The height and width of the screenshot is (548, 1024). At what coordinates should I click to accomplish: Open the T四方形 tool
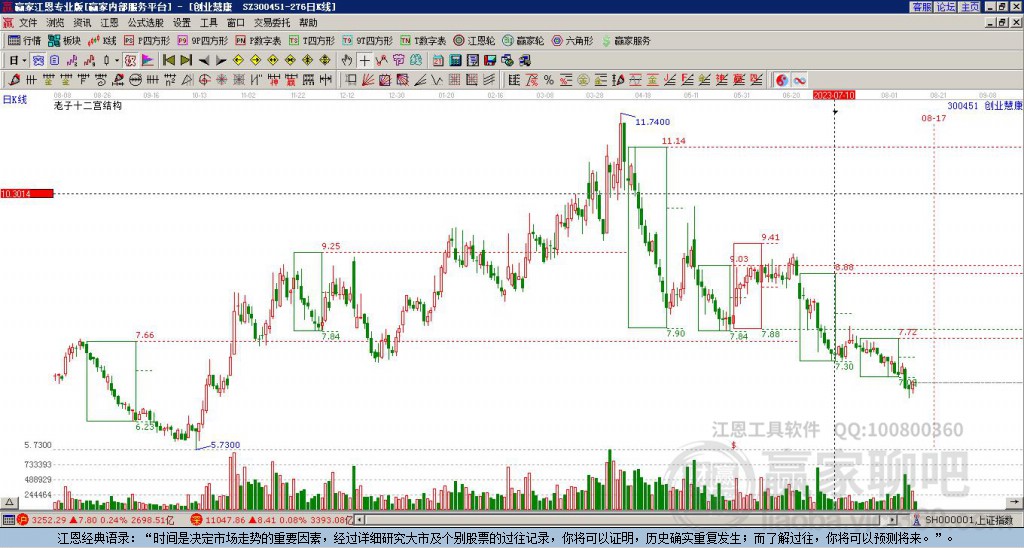point(312,40)
